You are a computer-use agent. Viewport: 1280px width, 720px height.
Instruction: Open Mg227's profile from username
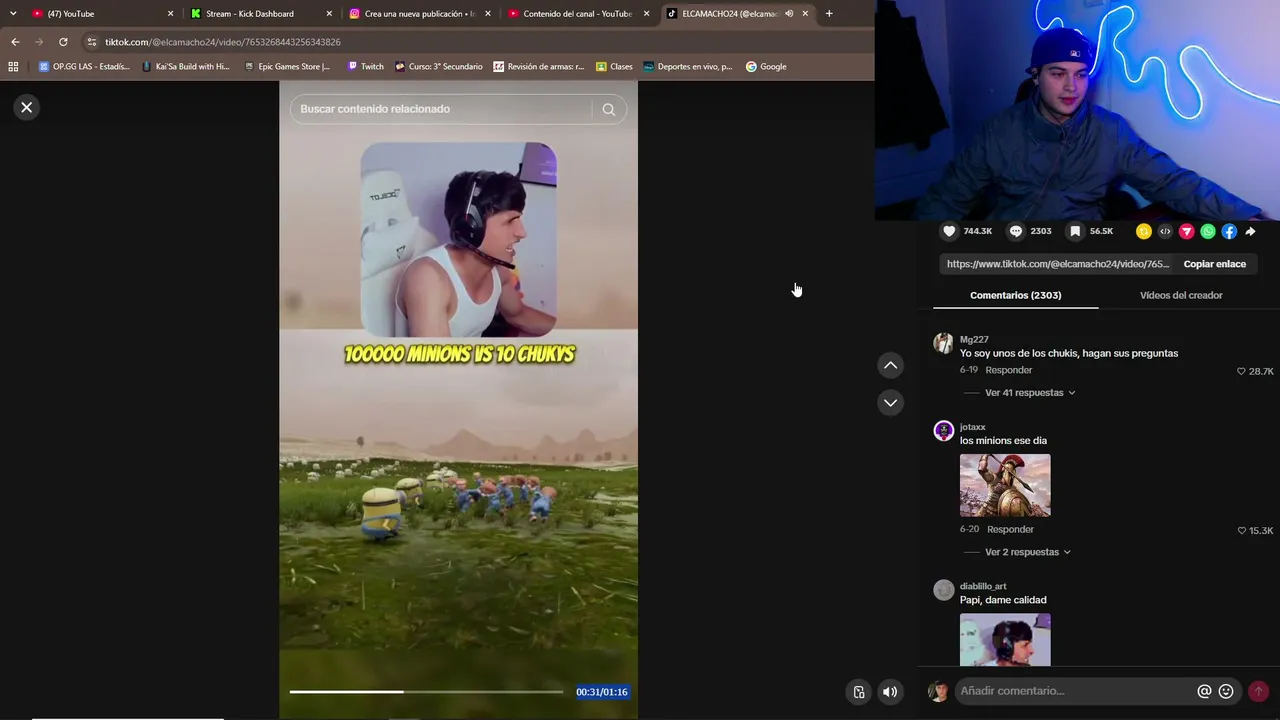coord(974,339)
